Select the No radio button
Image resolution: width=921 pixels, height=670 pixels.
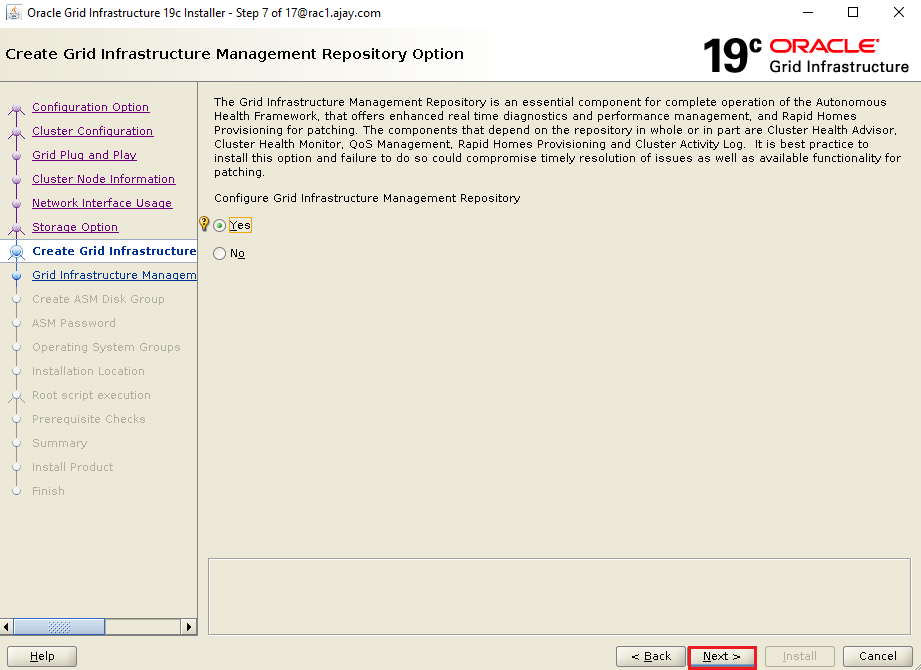(x=220, y=254)
